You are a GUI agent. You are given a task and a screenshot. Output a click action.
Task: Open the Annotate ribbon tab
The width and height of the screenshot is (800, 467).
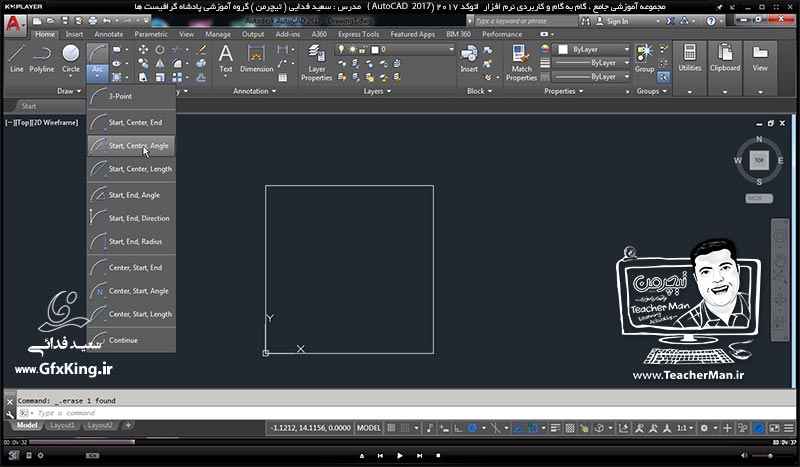(109, 34)
